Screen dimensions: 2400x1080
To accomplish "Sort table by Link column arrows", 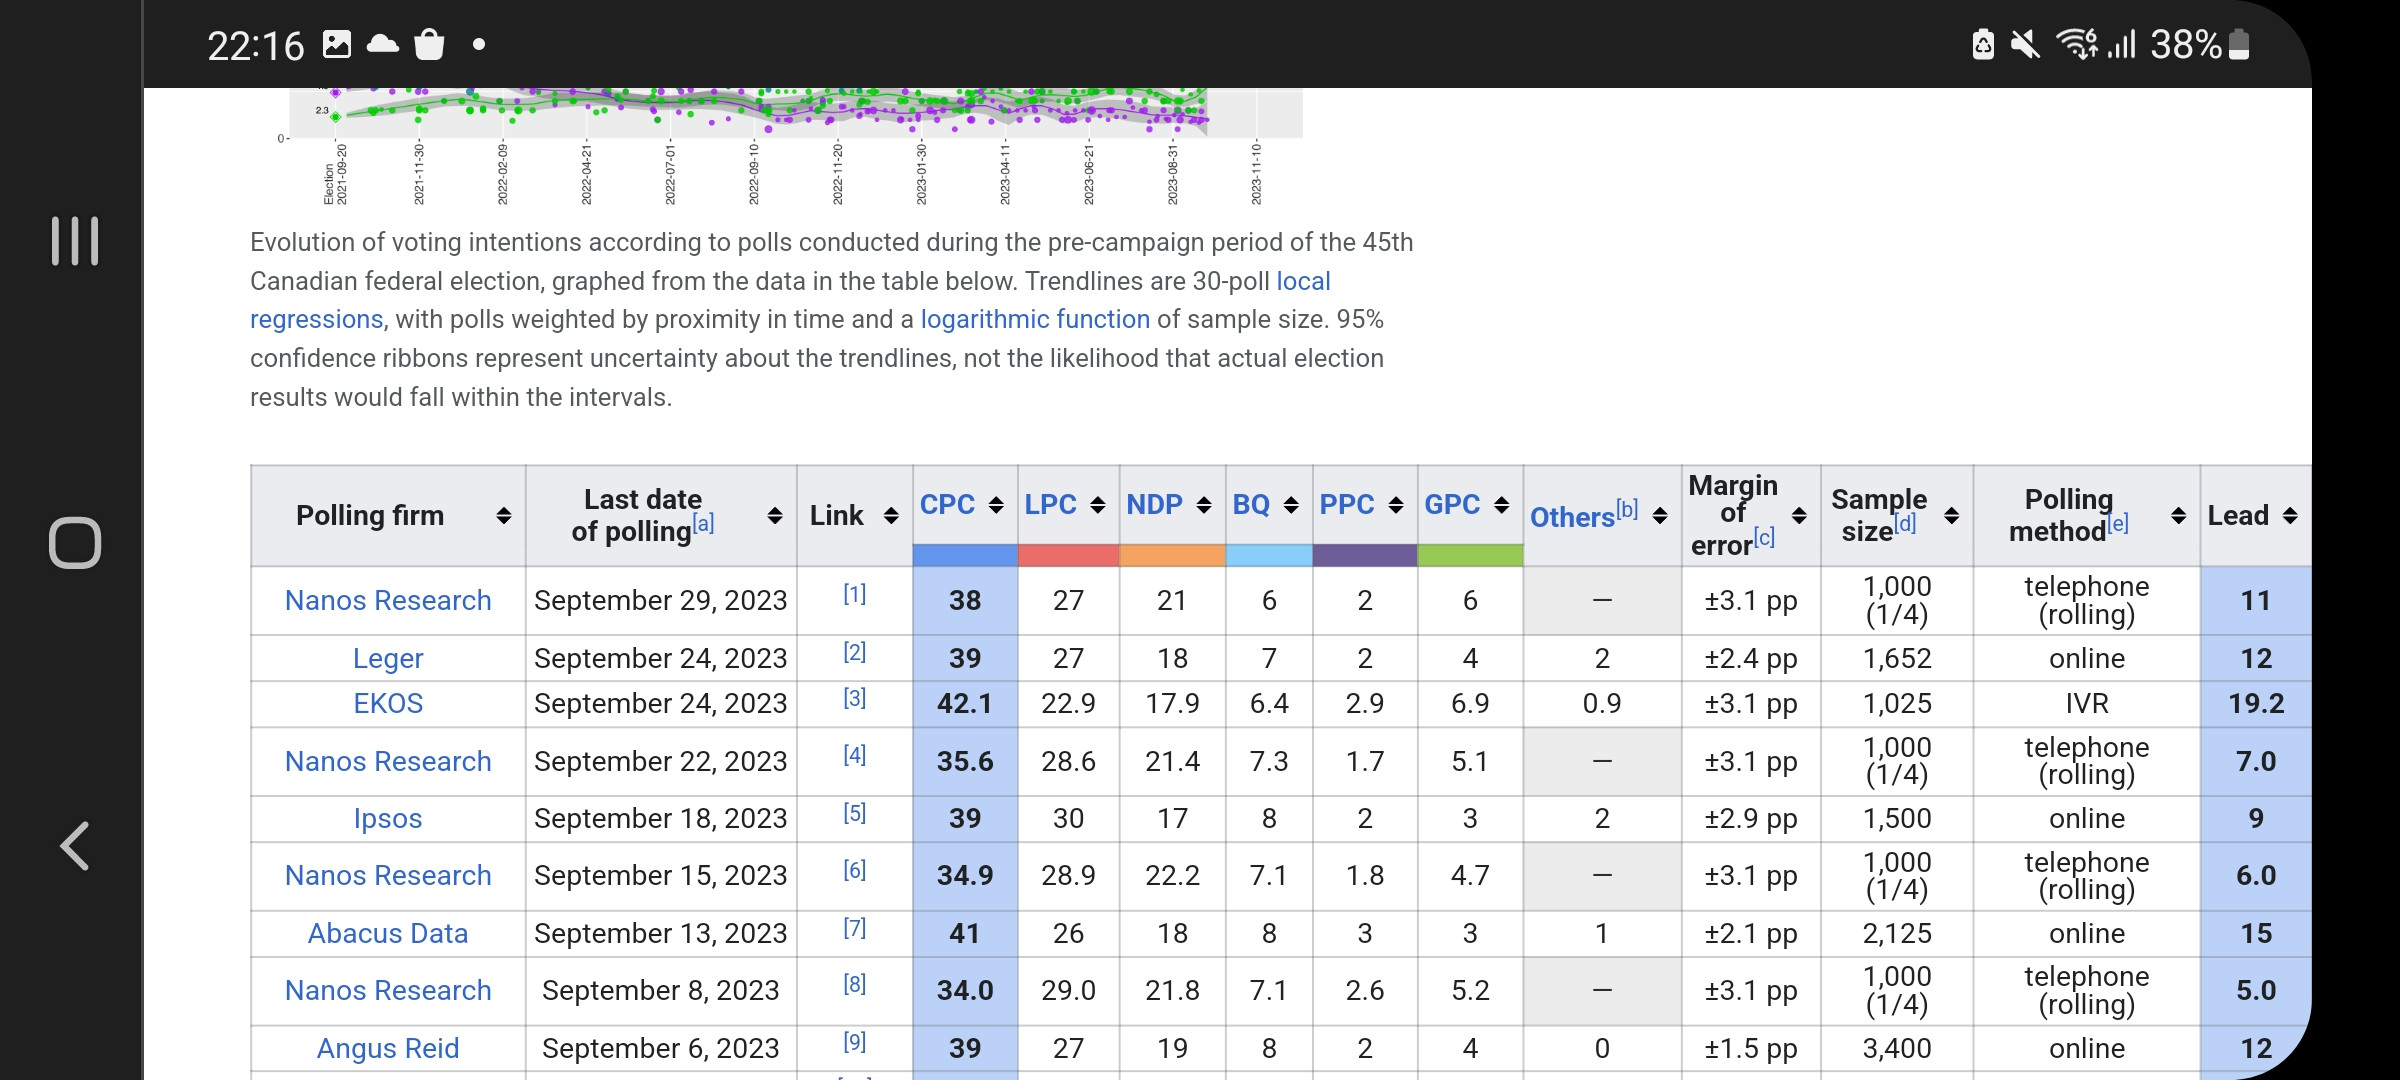I will pos(891,515).
